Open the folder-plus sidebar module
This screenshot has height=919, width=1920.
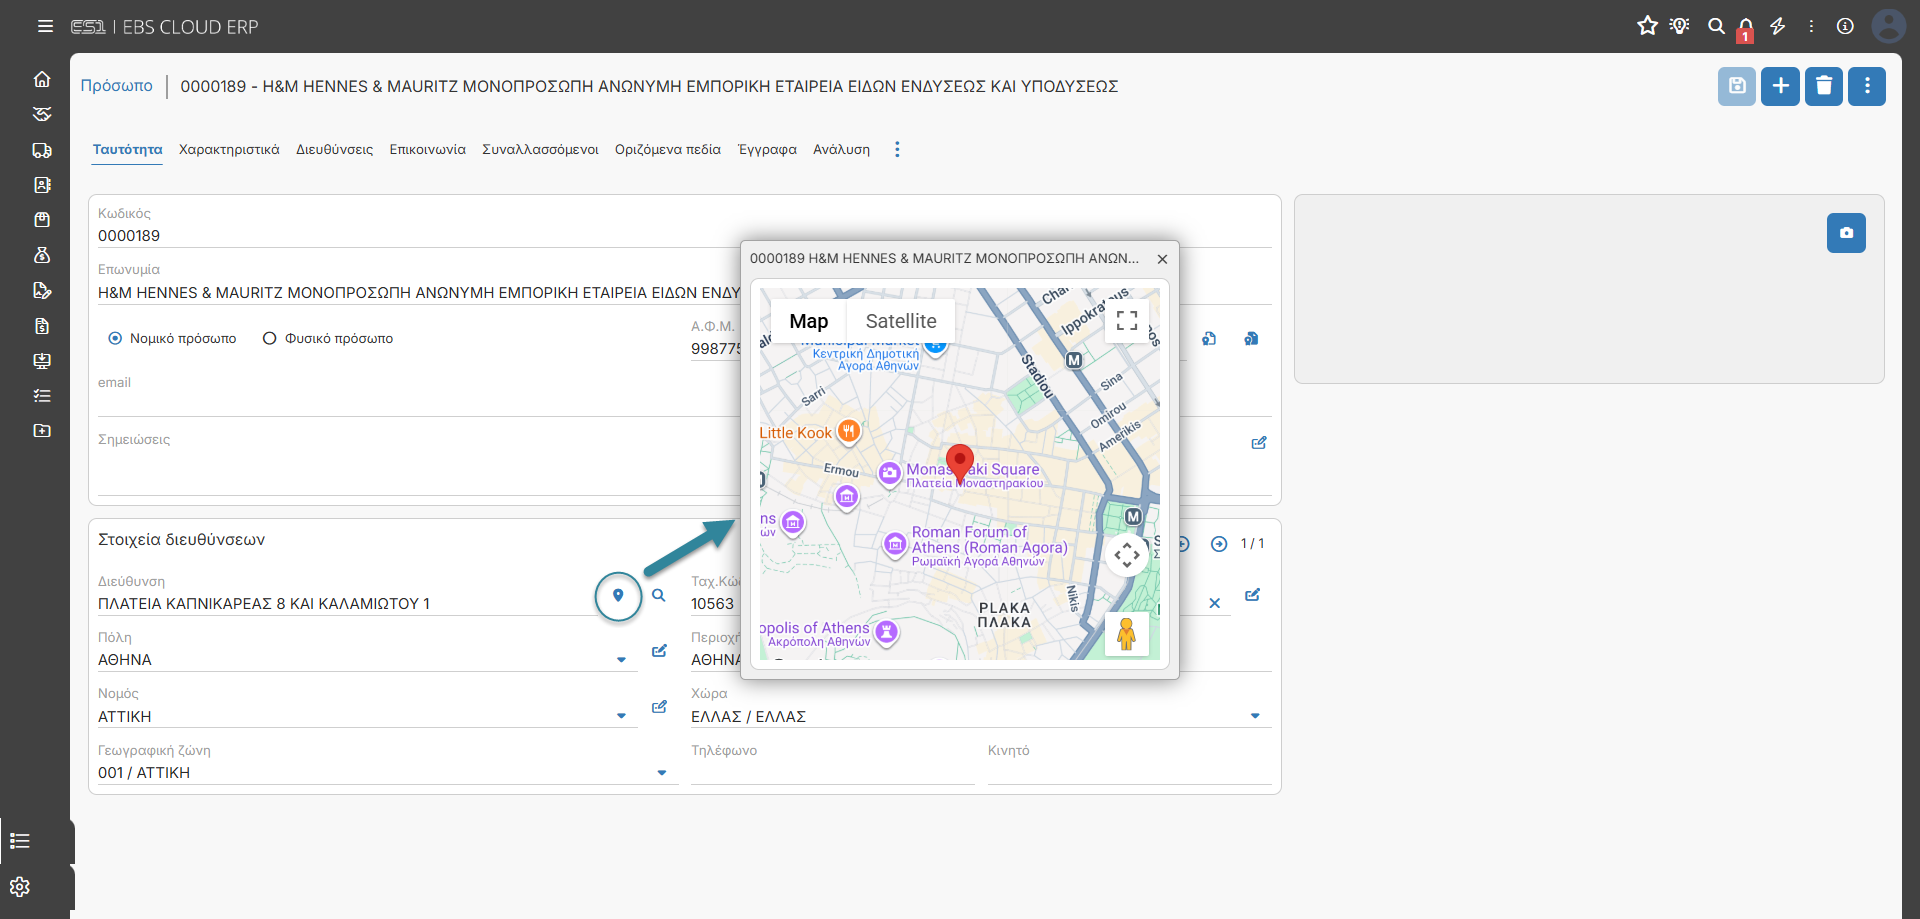click(42, 431)
